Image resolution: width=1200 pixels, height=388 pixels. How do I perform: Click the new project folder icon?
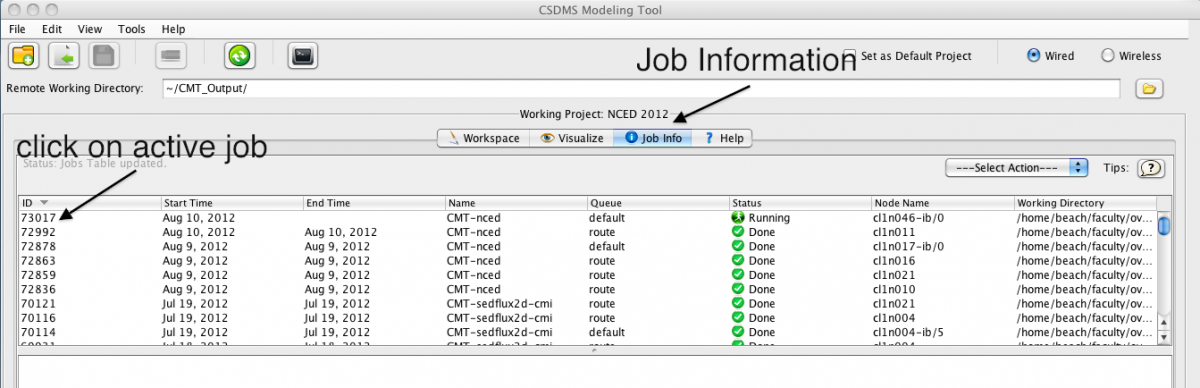point(23,55)
